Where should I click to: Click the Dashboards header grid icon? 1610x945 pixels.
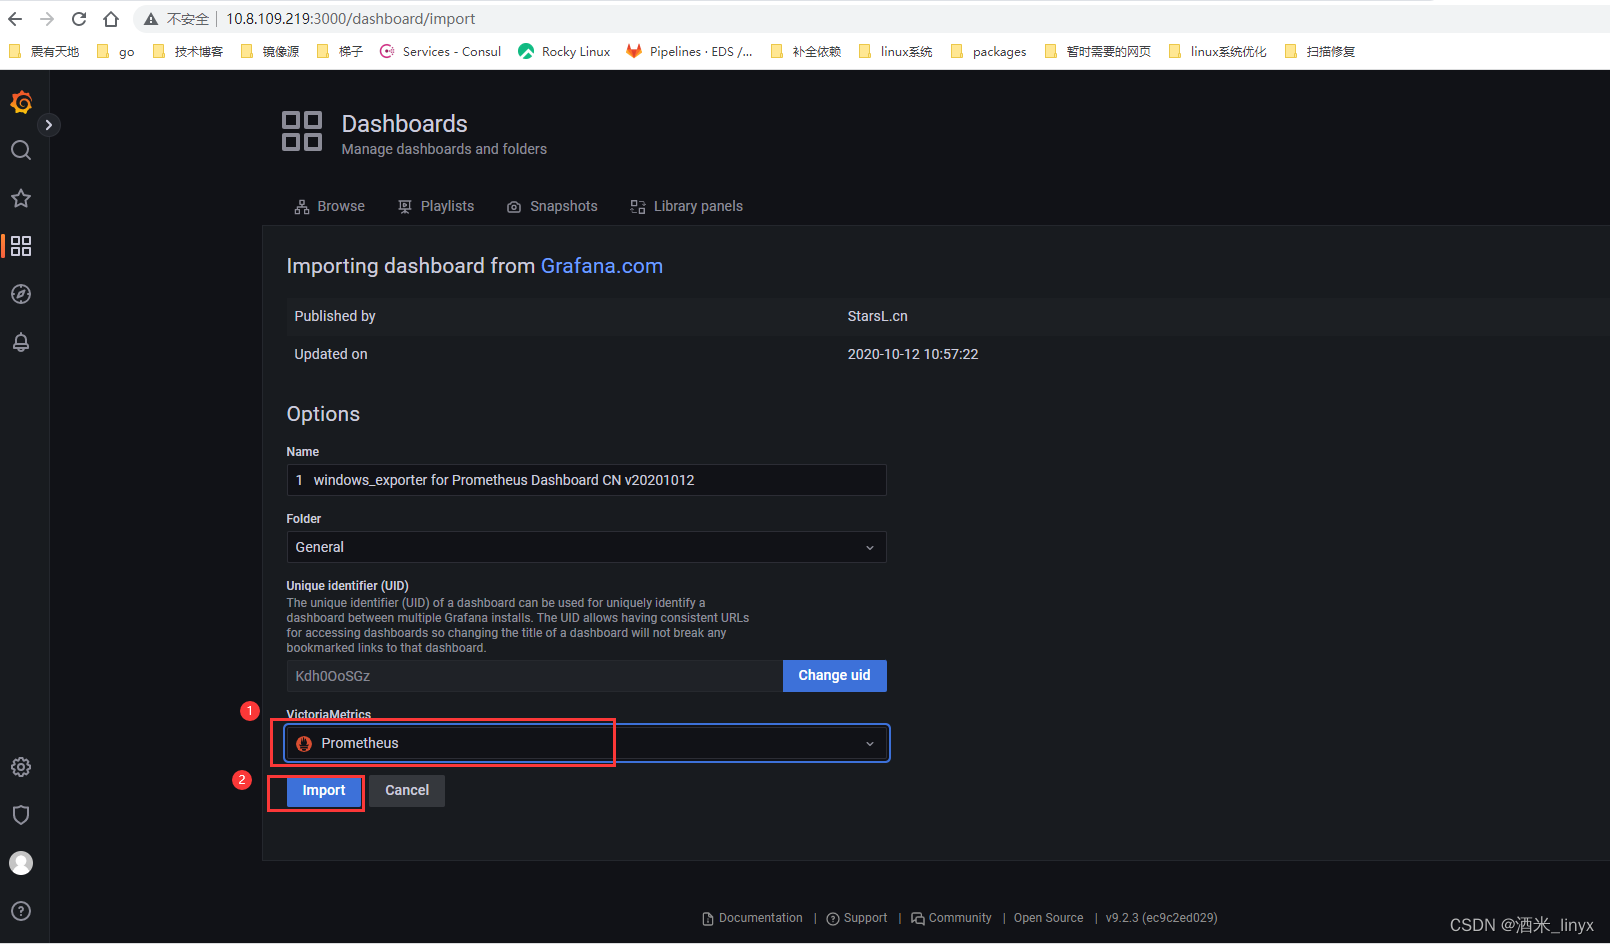click(x=302, y=131)
